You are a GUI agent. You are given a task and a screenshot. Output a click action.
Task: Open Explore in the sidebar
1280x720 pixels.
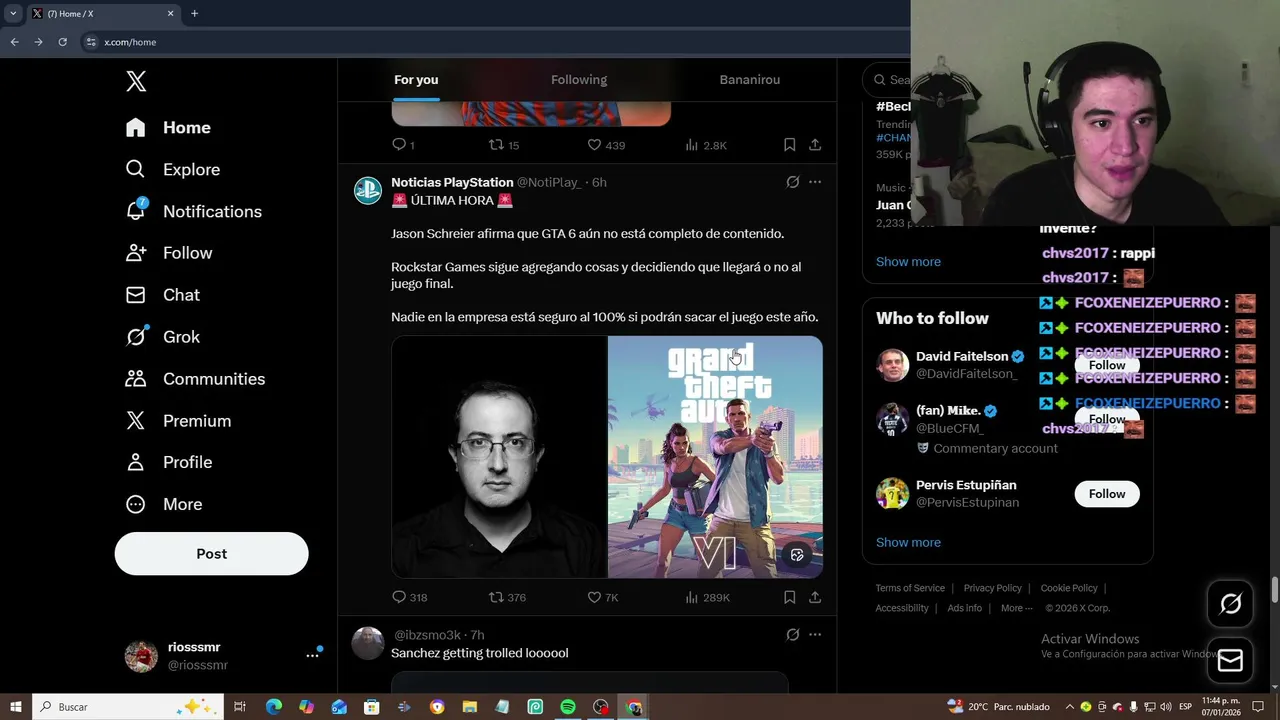click(172, 169)
